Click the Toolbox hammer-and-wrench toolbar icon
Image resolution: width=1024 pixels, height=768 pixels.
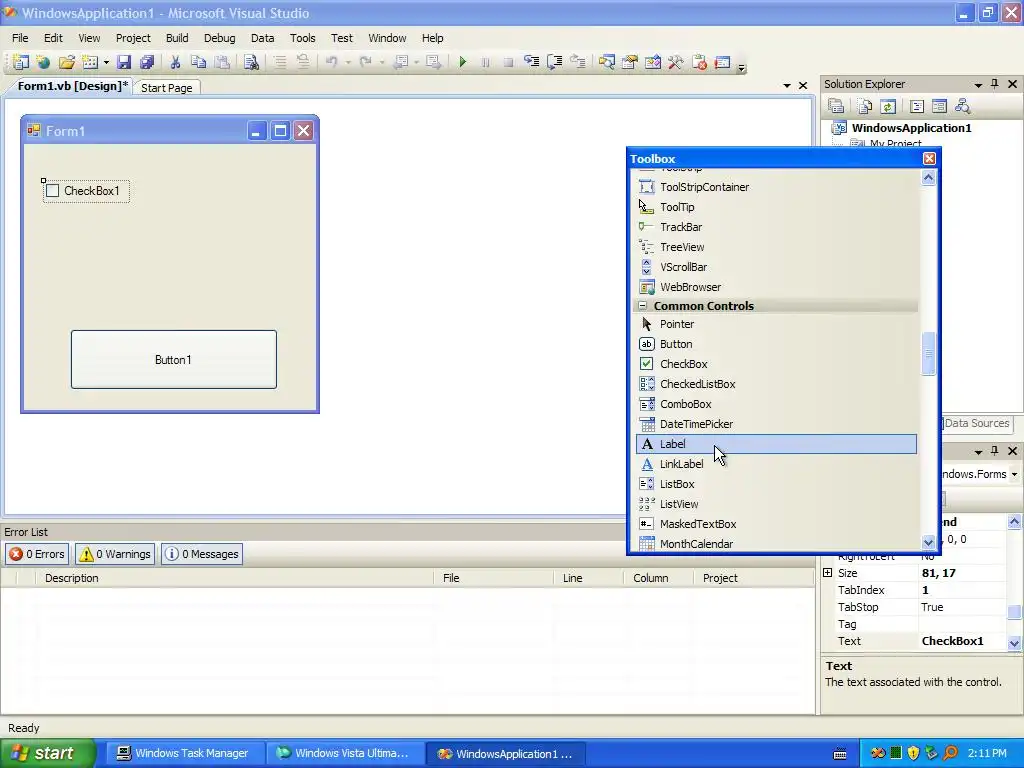[x=675, y=62]
